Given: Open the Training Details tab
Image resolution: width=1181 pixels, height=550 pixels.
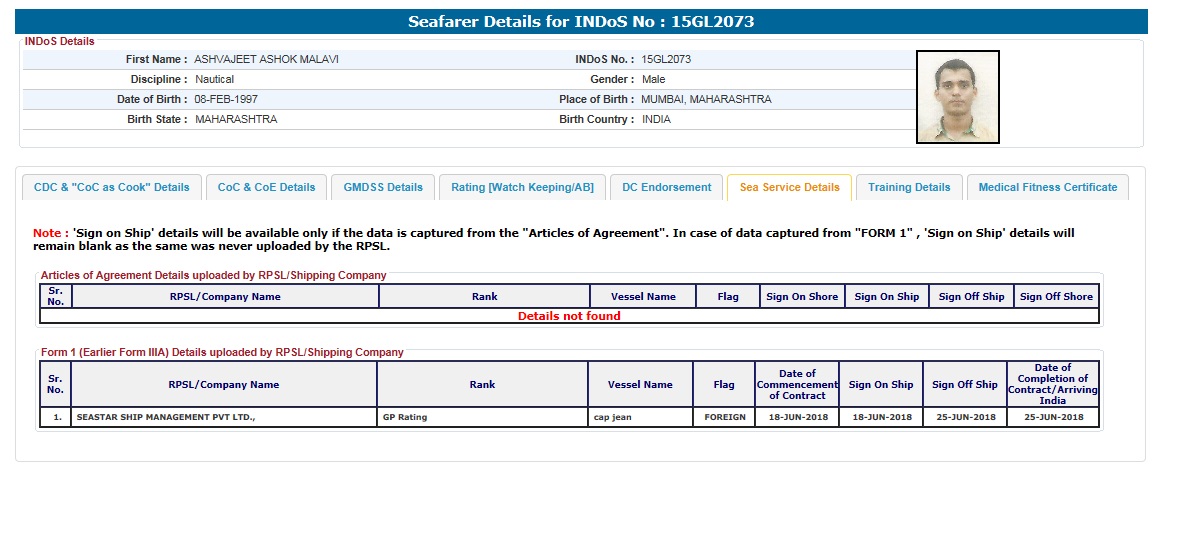Looking at the screenshot, I should tap(909, 188).
